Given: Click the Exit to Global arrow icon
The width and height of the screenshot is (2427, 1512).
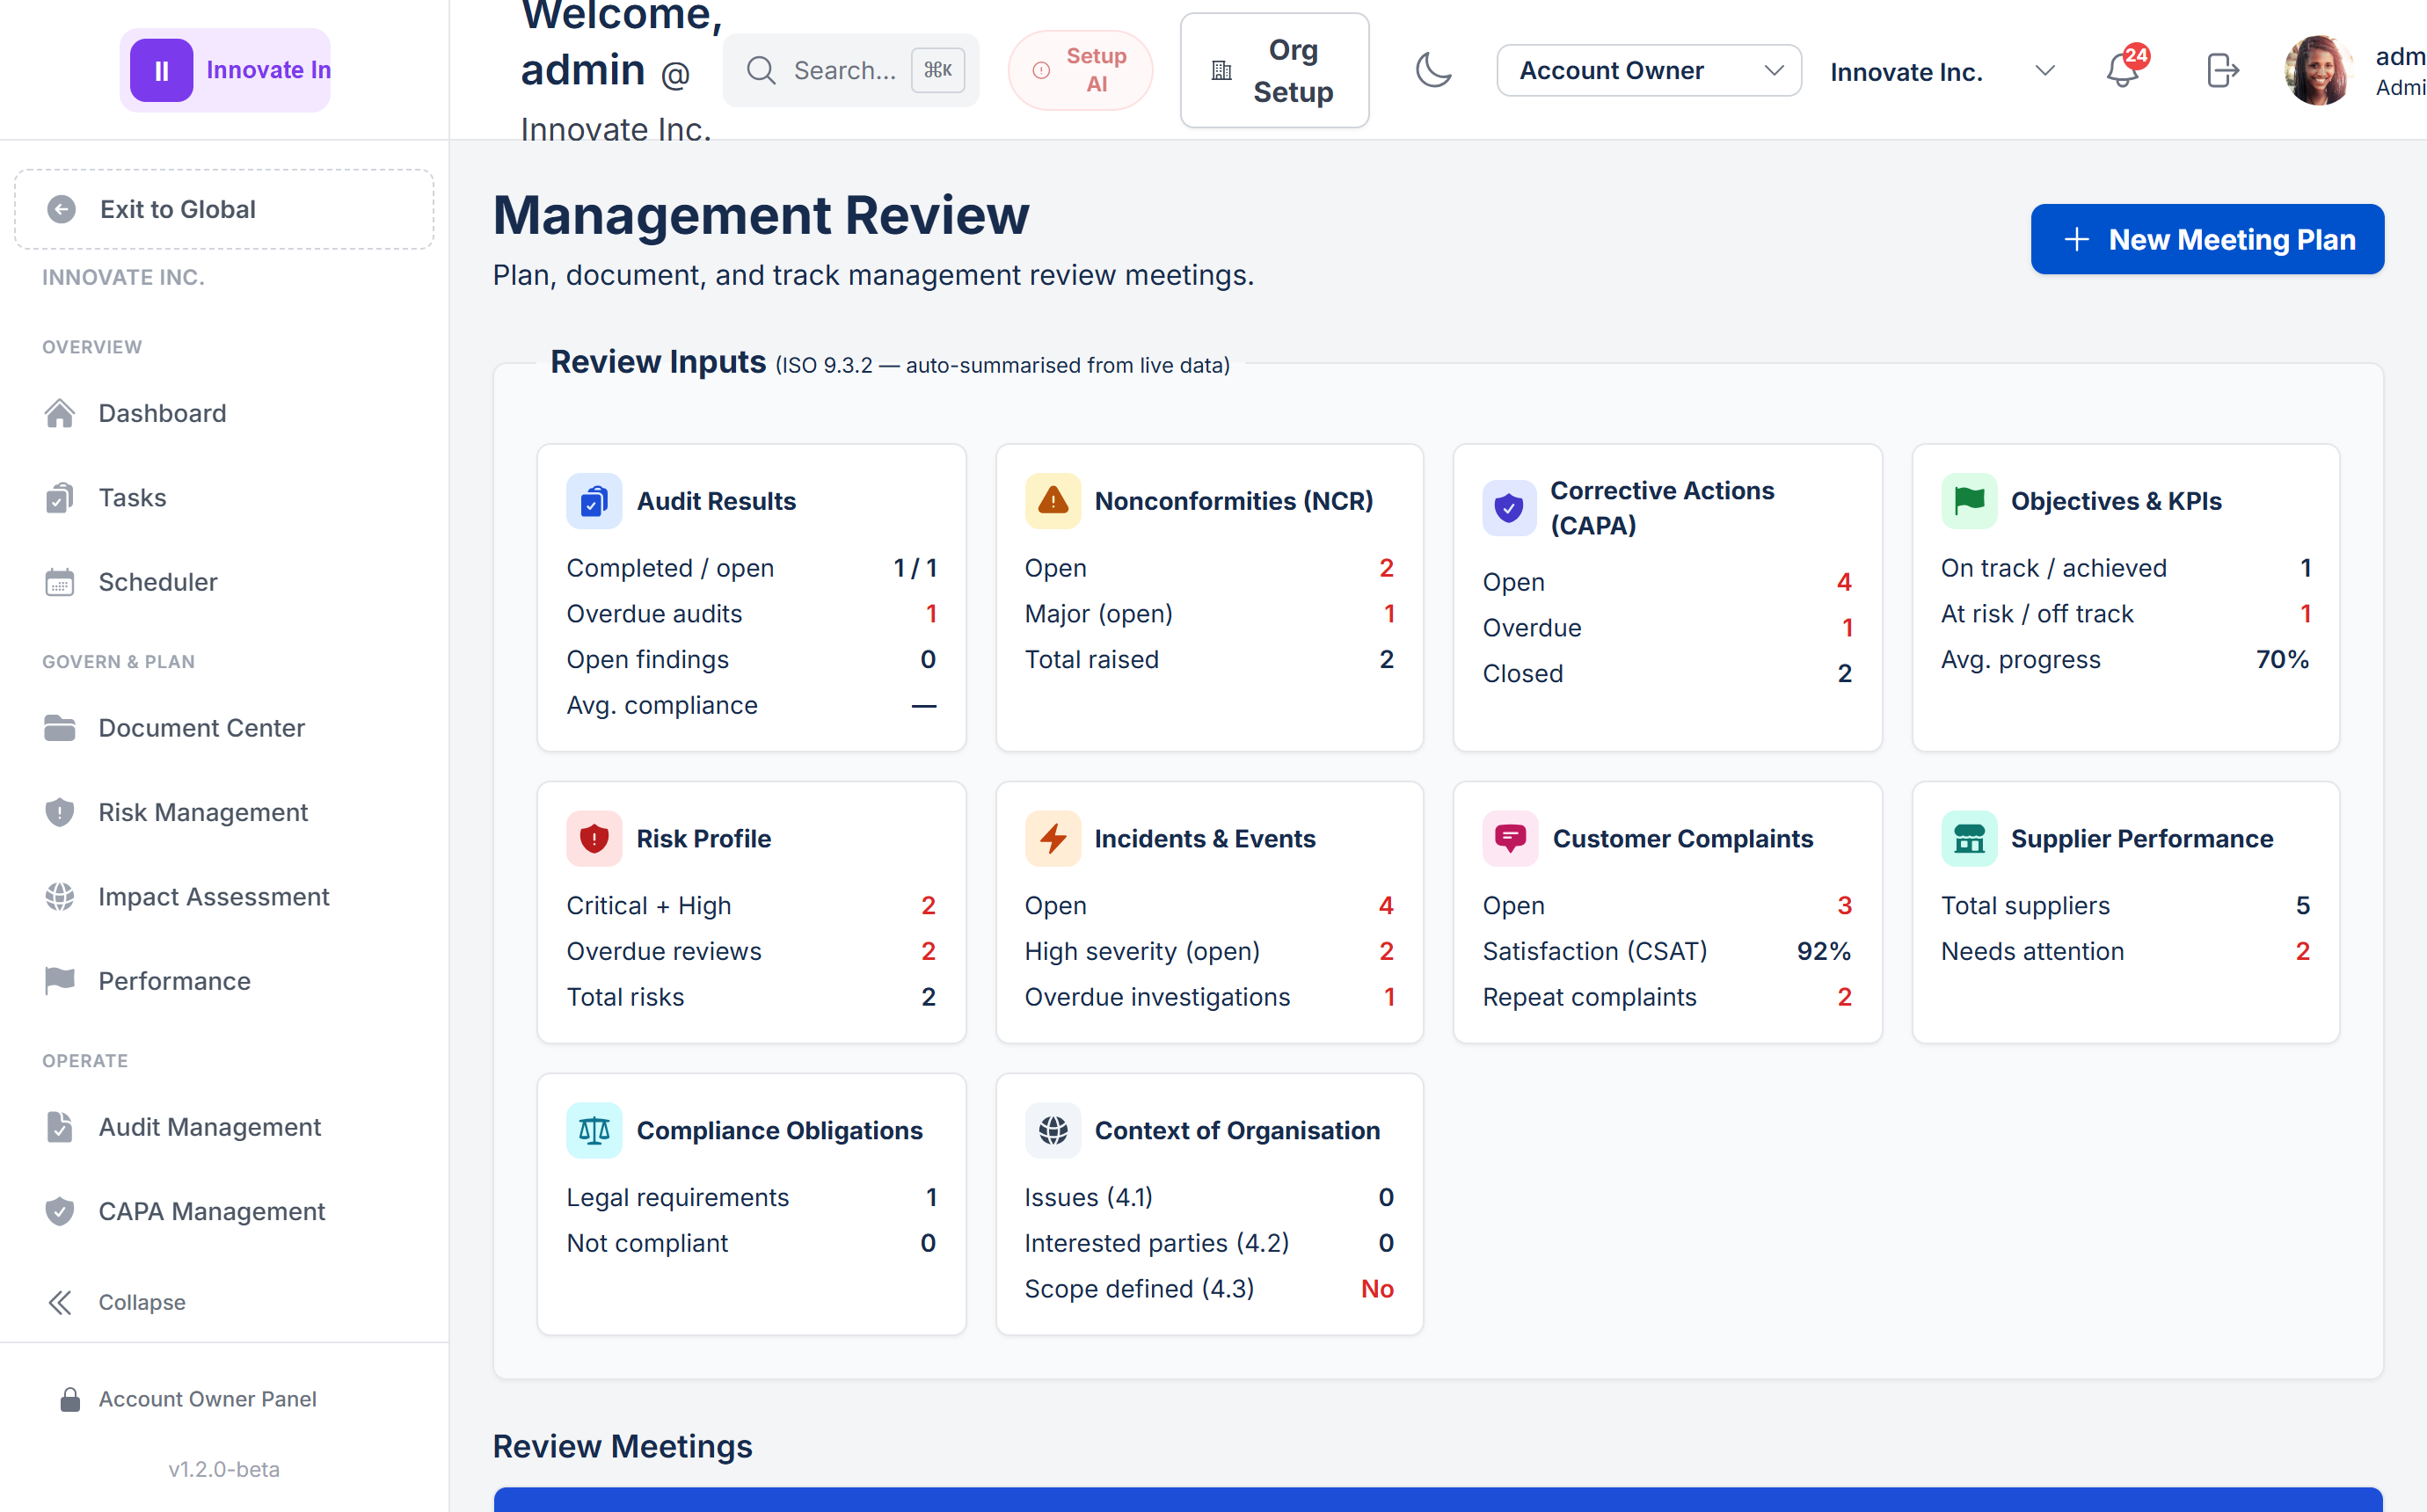Looking at the screenshot, I should point(62,209).
